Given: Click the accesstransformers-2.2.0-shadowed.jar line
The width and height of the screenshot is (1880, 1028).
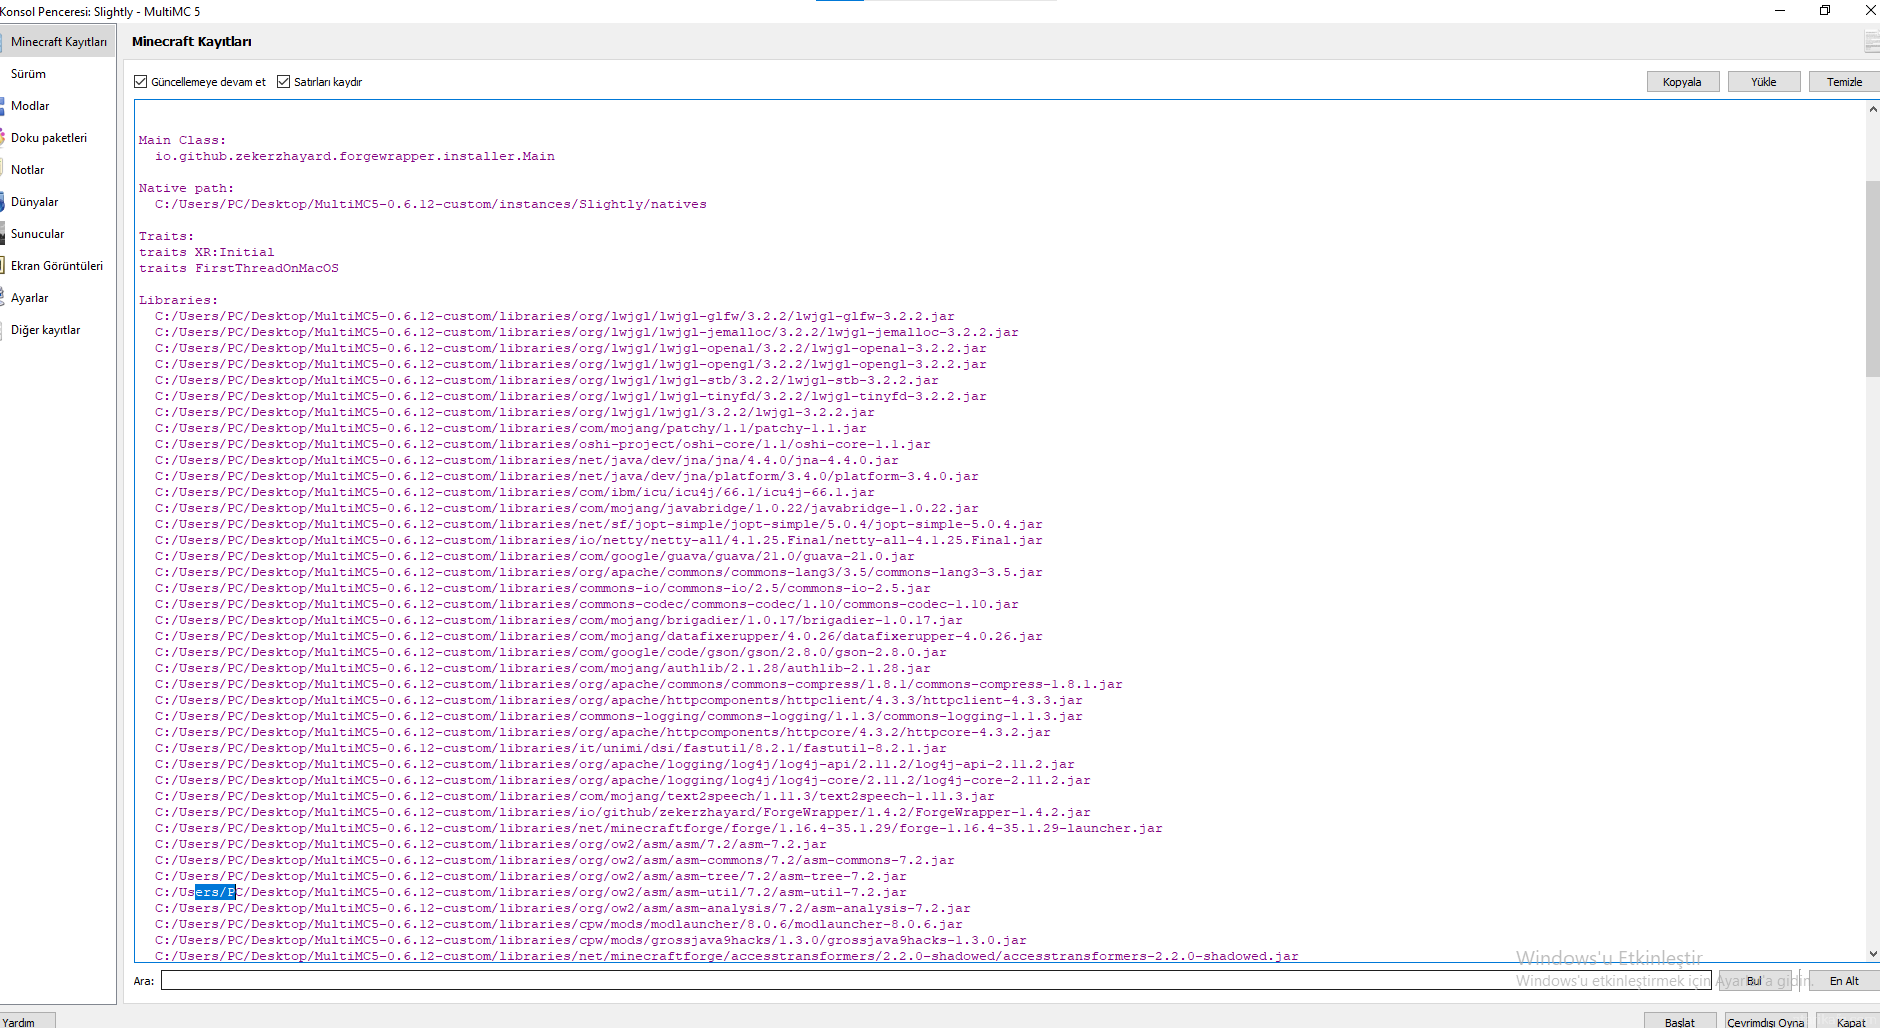Looking at the screenshot, I should coord(726,956).
